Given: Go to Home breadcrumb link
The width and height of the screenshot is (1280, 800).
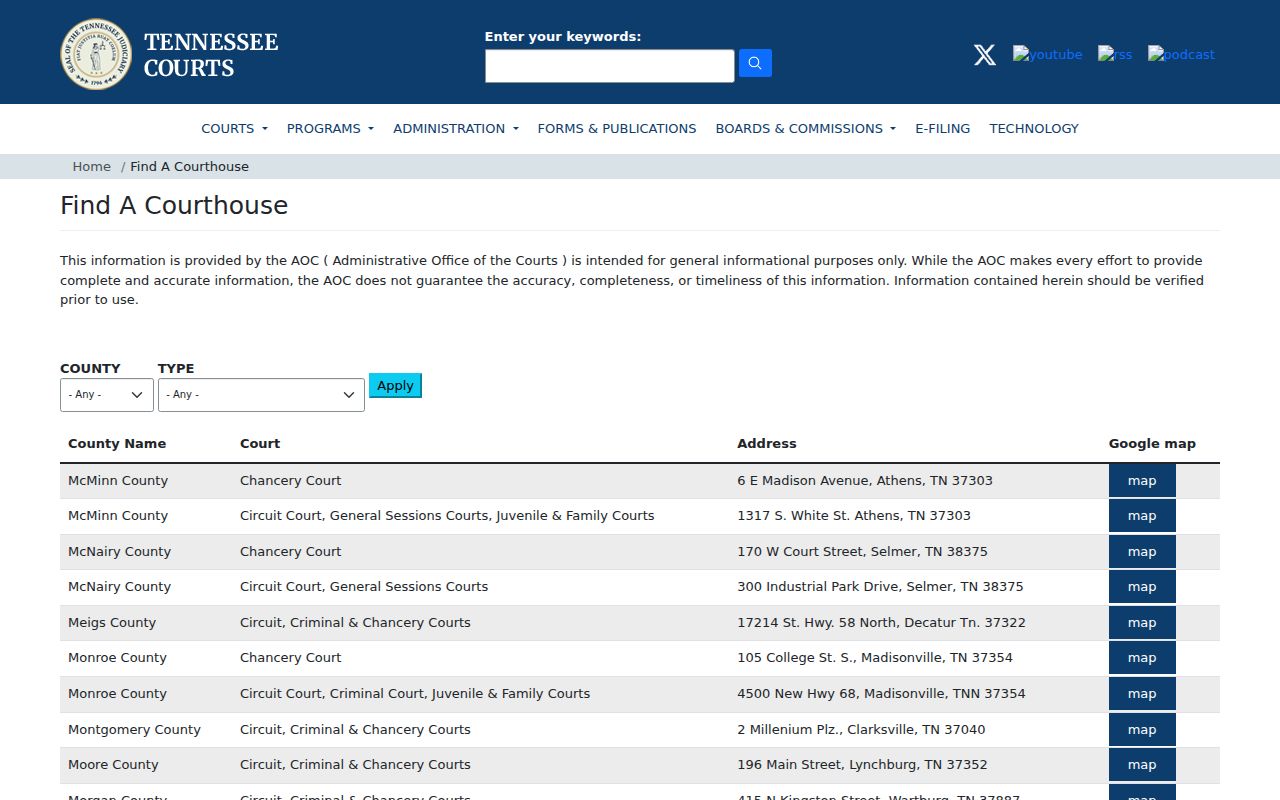Looking at the screenshot, I should [x=91, y=166].
